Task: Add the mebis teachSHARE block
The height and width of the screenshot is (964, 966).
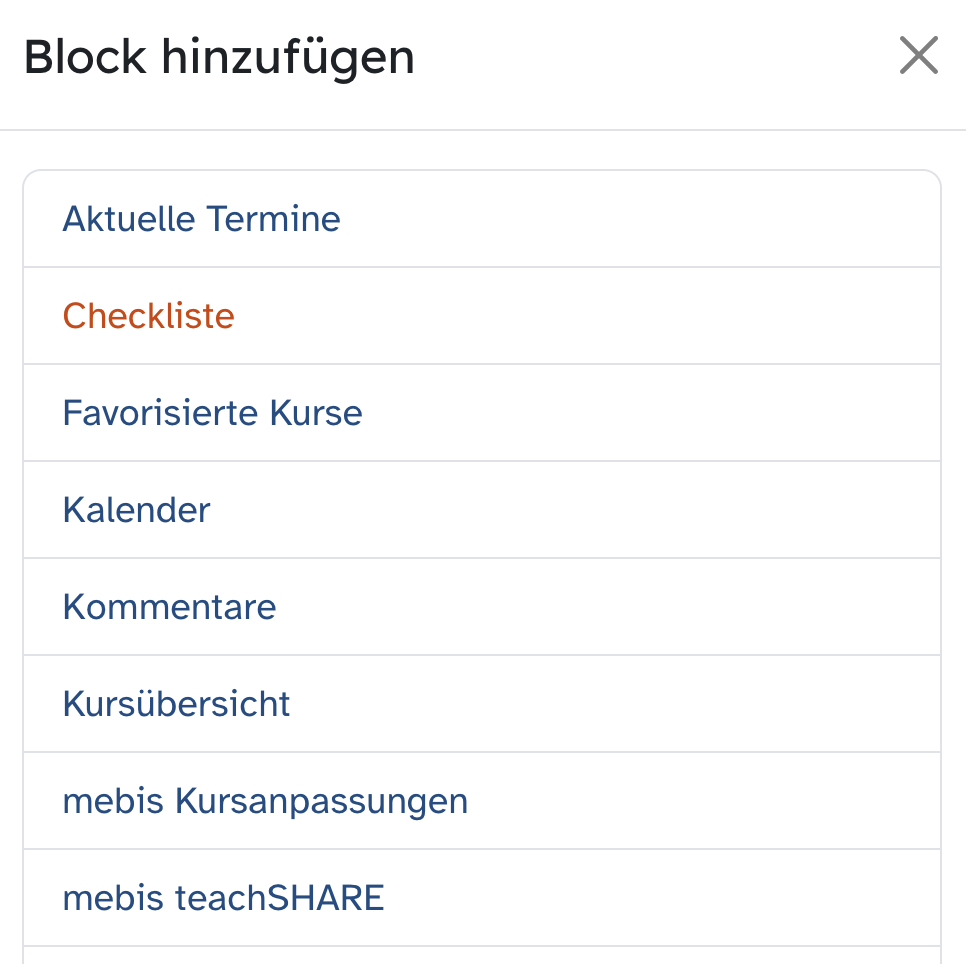Action: coord(223,898)
